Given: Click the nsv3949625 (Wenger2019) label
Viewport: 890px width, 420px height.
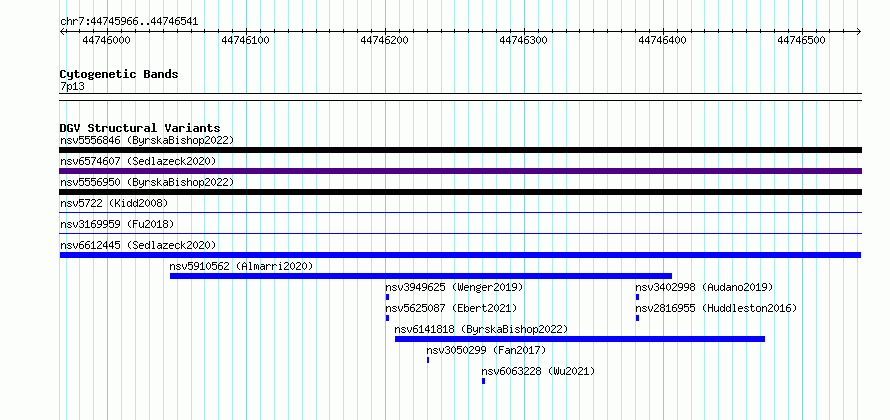Looking at the screenshot, I should click(454, 287).
